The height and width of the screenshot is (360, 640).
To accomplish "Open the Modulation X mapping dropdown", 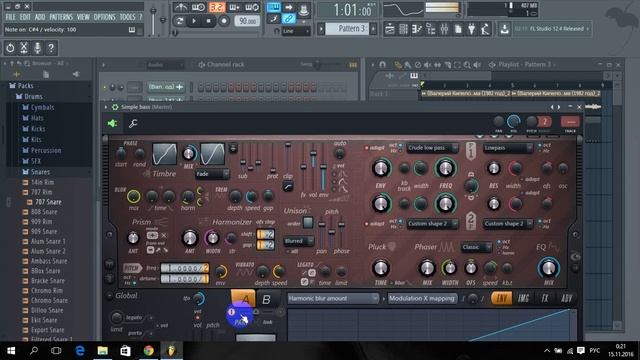I will (422, 299).
